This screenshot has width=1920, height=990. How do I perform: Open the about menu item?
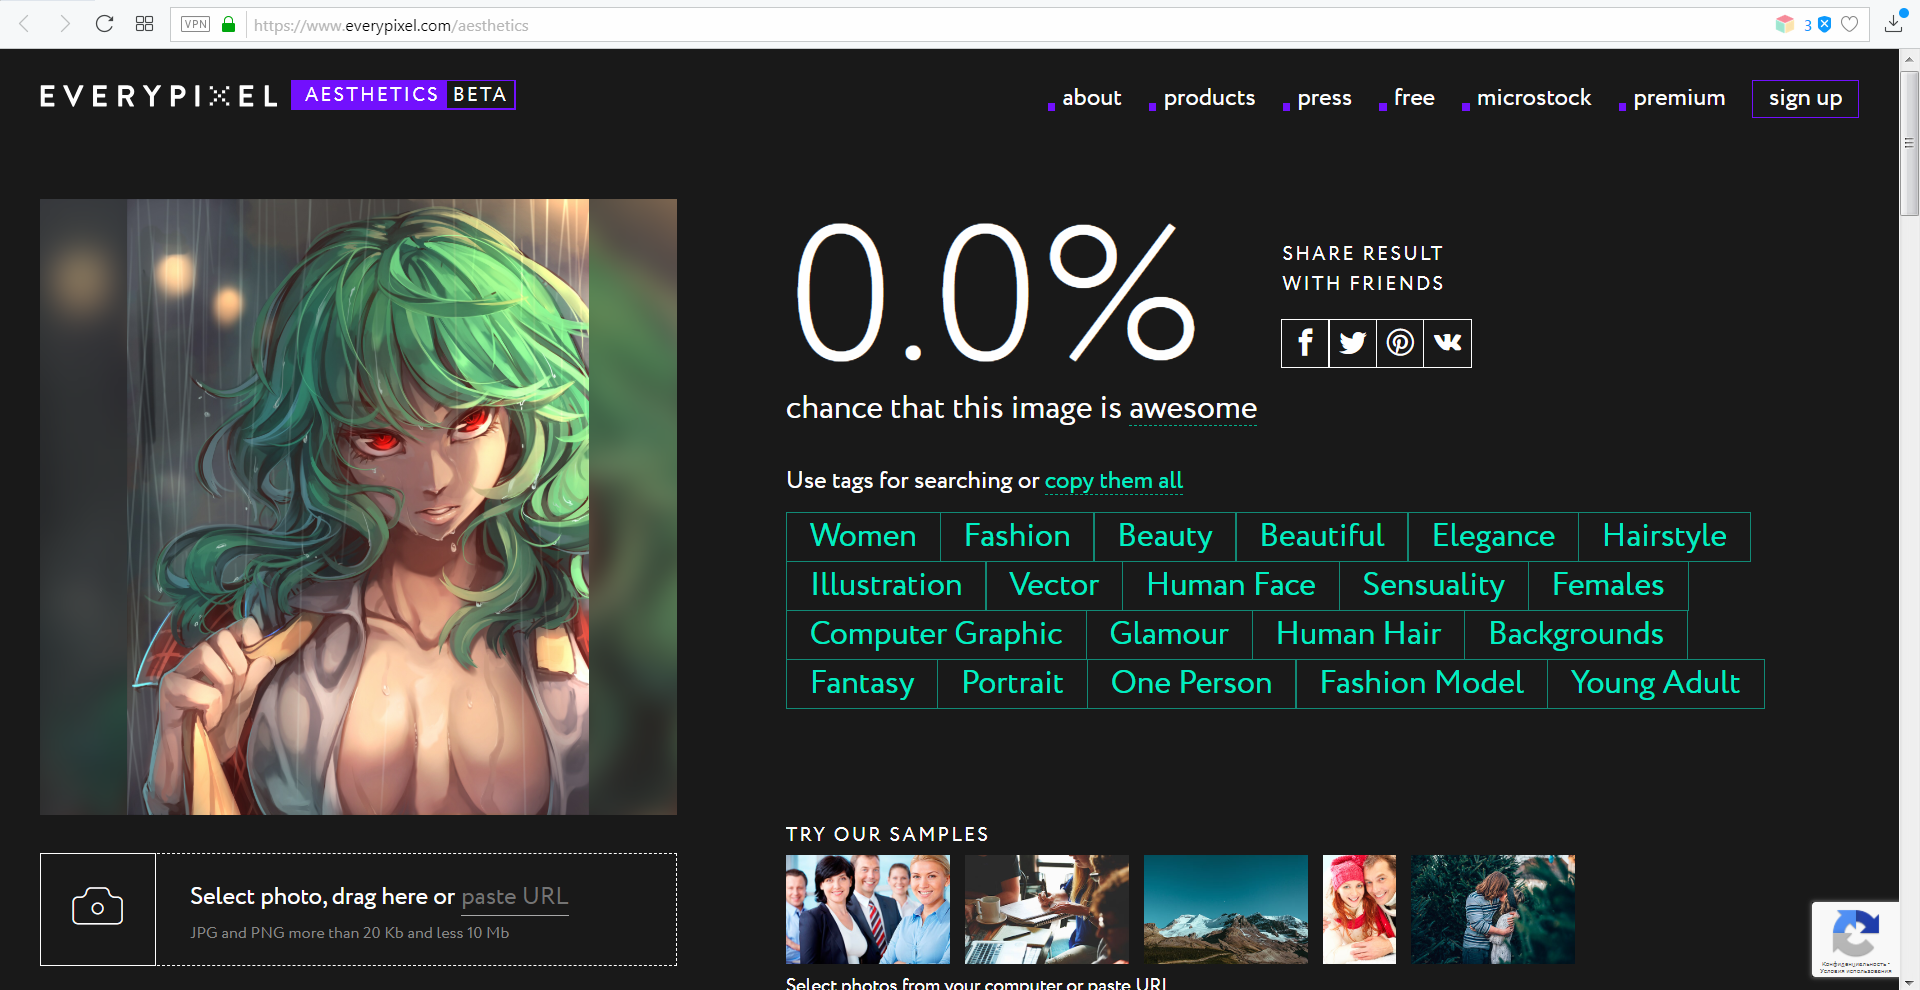[1091, 98]
